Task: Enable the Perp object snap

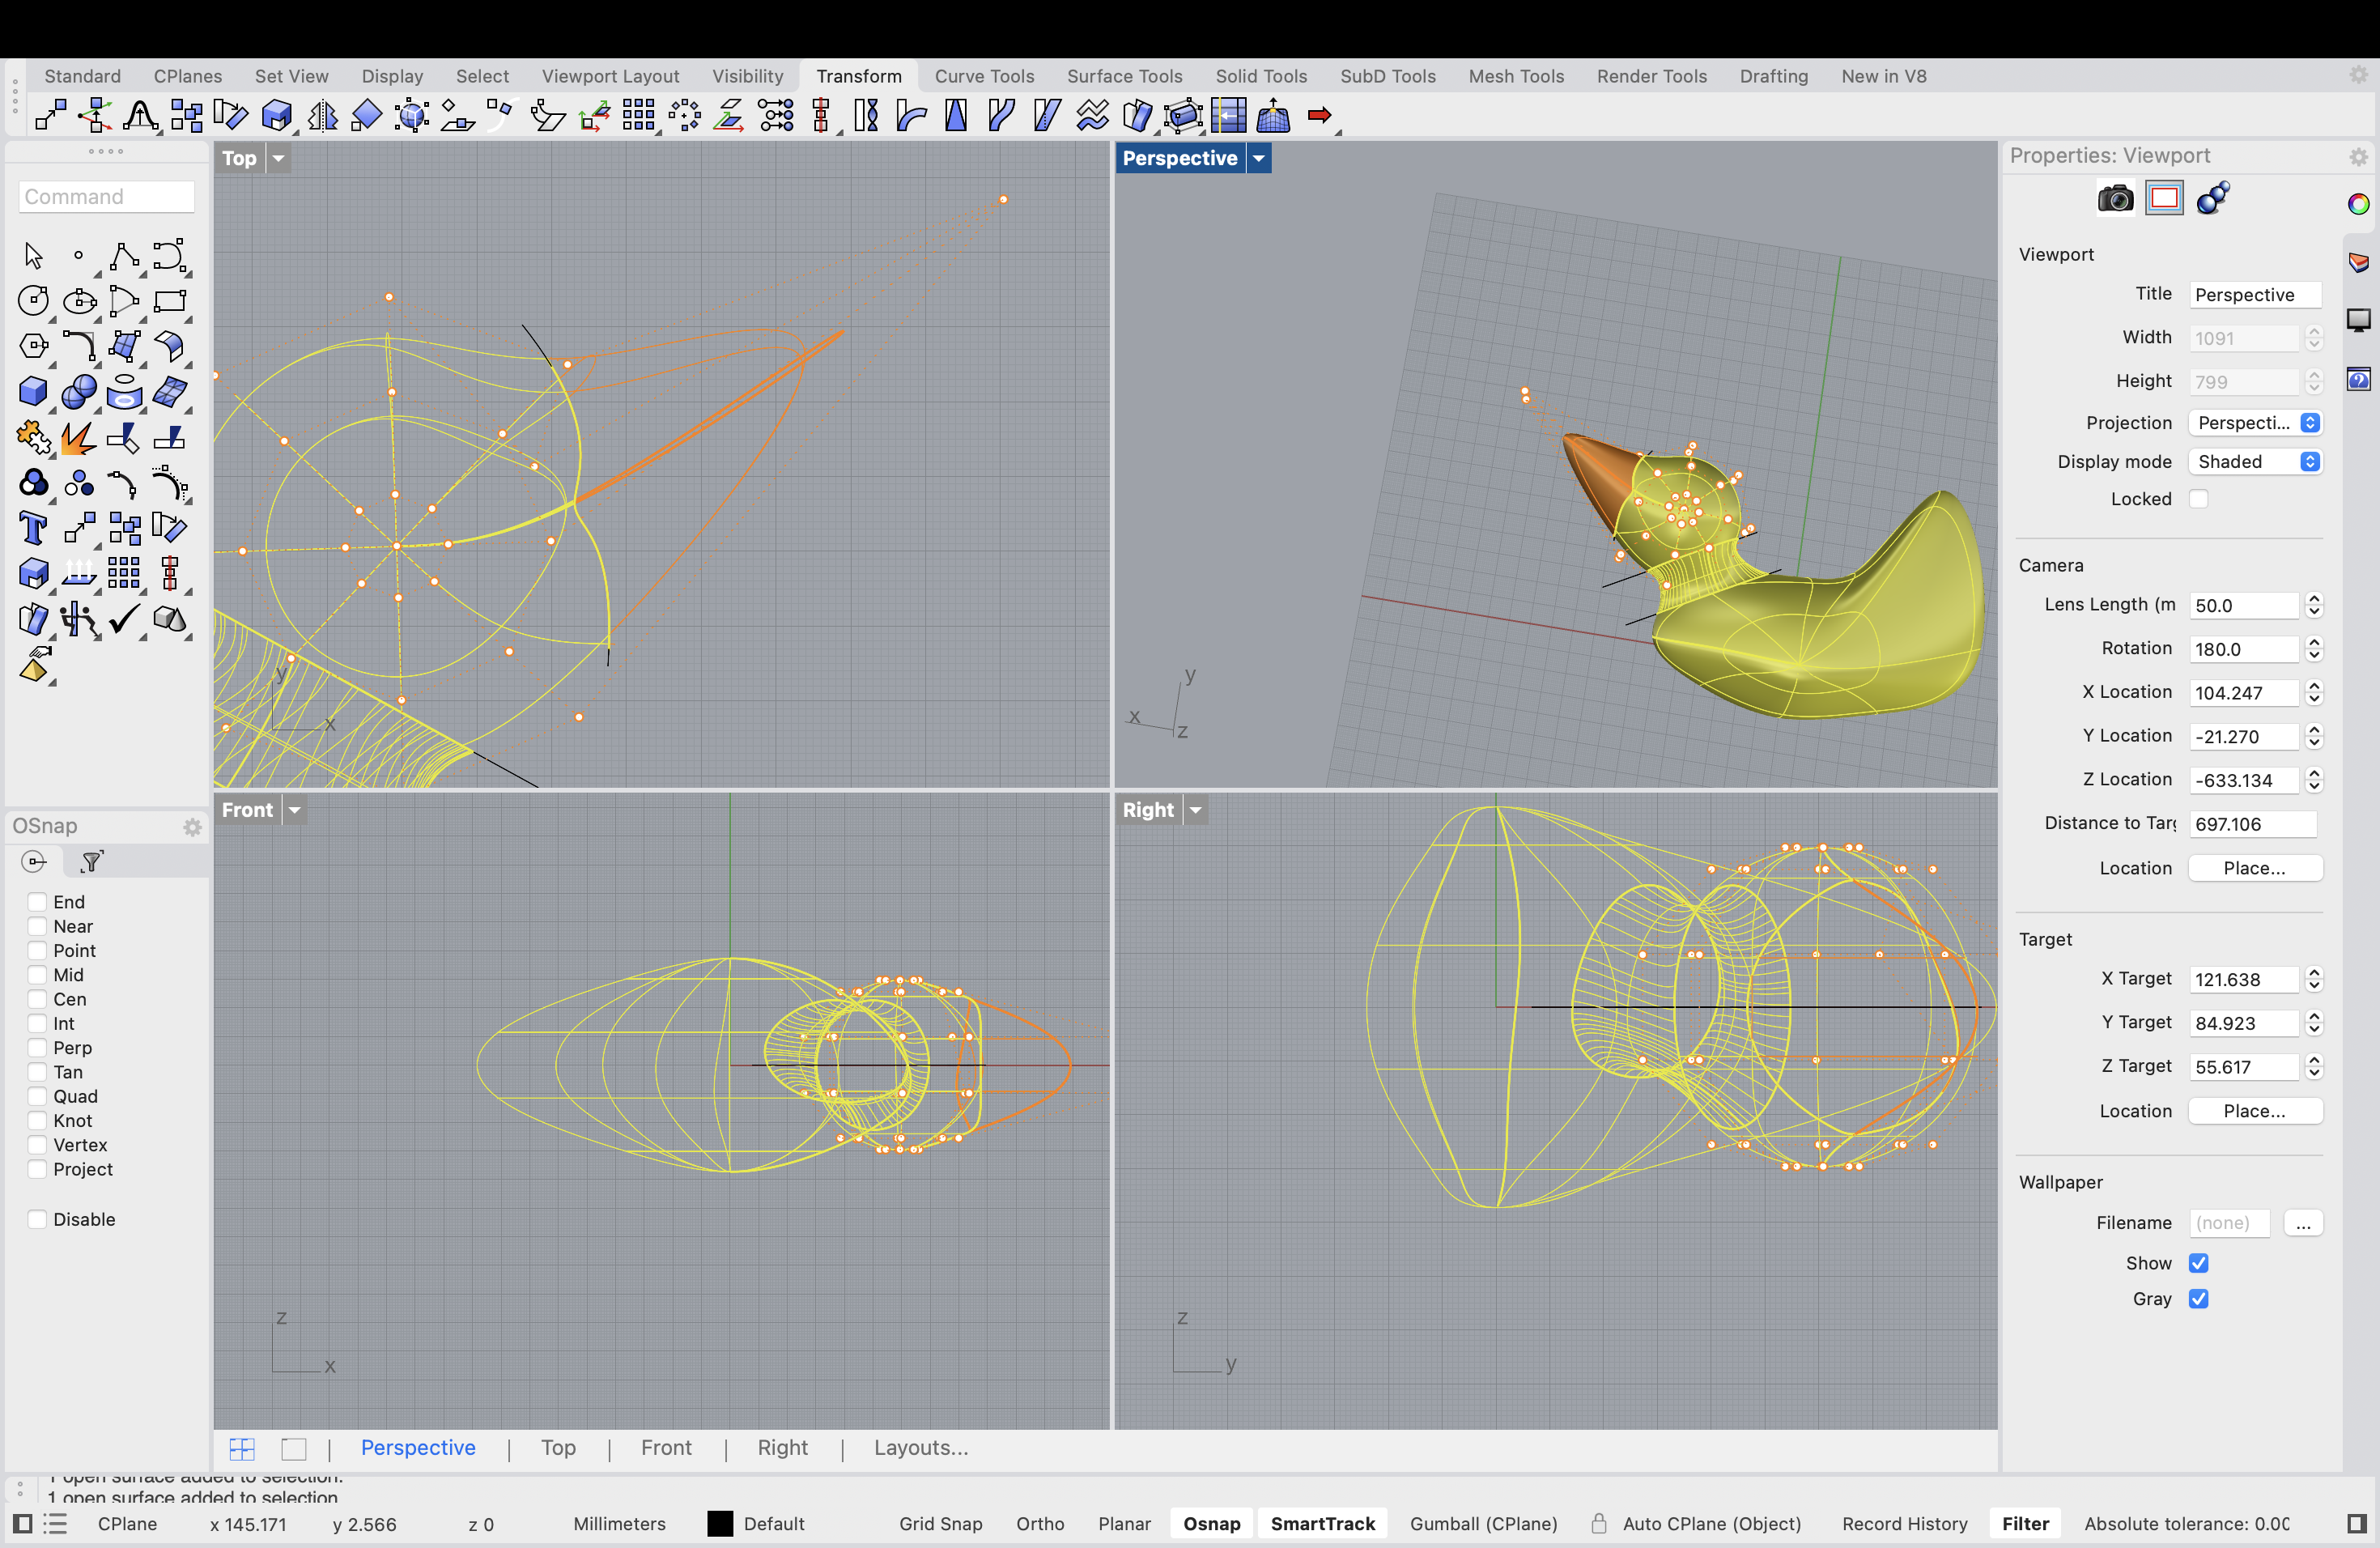Action: [38, 1048]
